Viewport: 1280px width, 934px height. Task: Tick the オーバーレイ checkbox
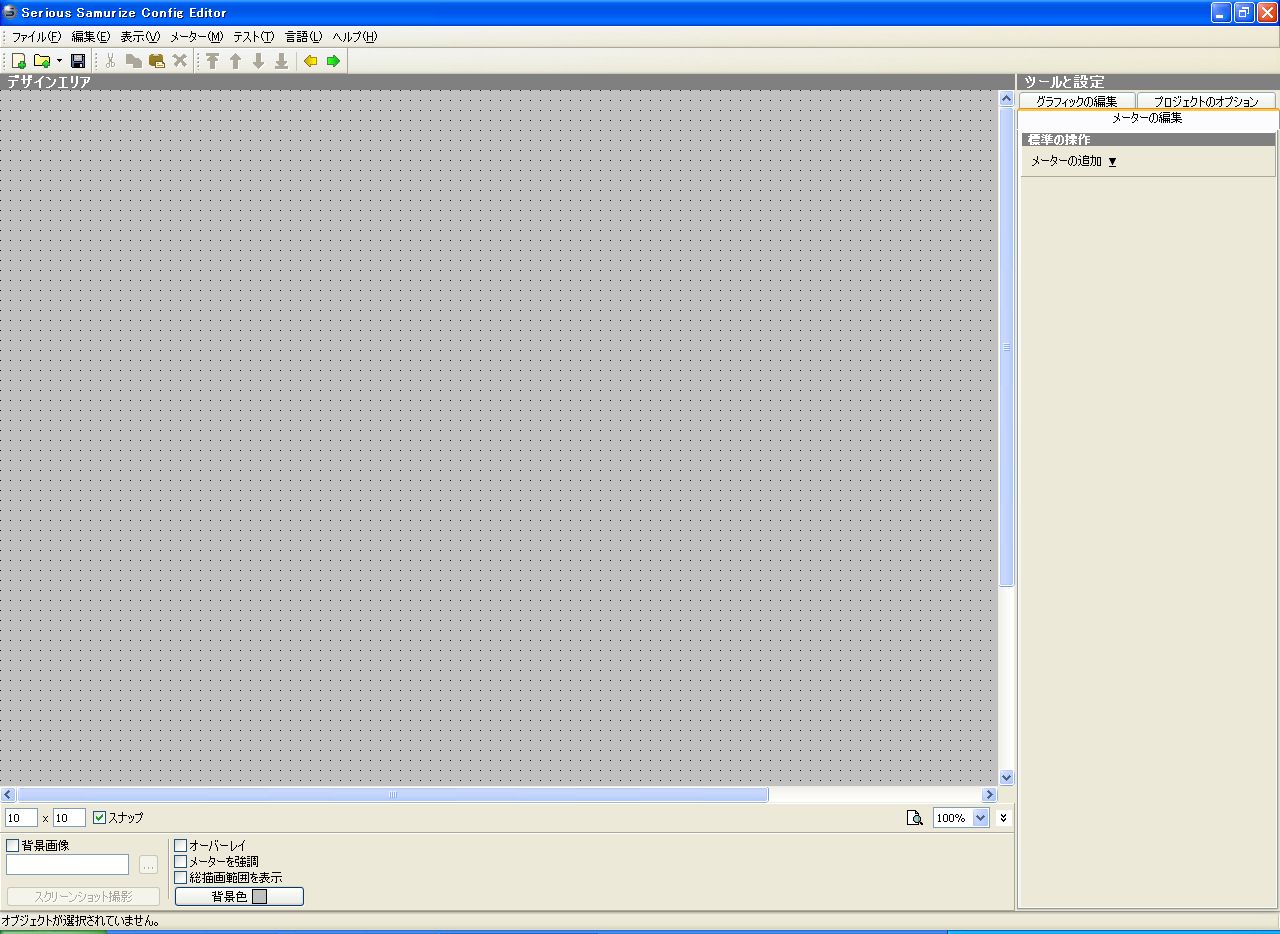[x=181, y=846]
